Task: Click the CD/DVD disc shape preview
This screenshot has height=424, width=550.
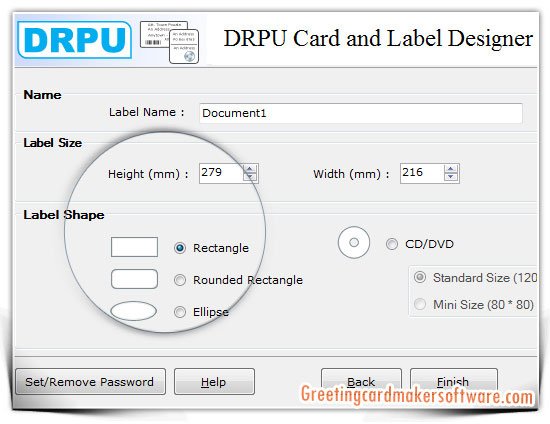Action: coord(354,242)
